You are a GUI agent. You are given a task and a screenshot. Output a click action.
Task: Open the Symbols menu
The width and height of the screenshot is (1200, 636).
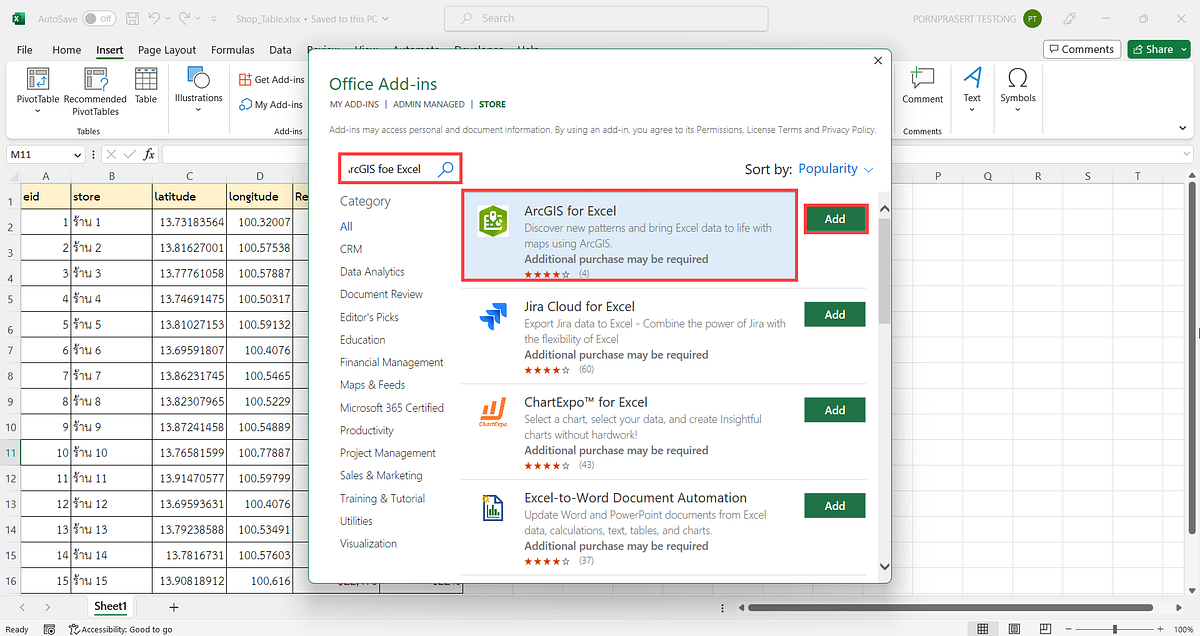point(1017,90)
